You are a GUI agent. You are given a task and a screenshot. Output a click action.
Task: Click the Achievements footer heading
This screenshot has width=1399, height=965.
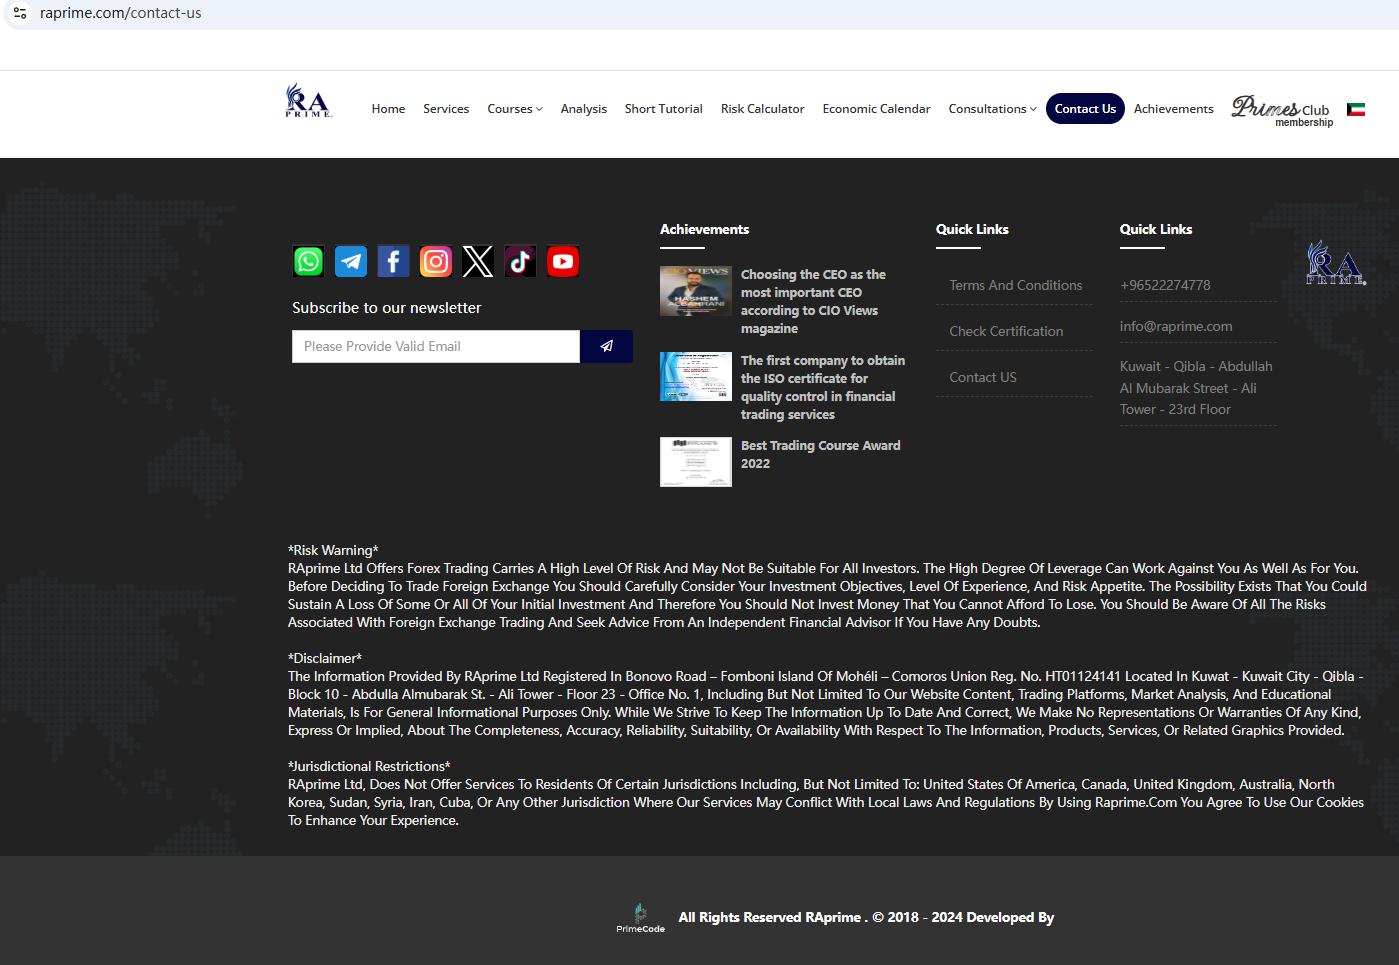(705, 229)
